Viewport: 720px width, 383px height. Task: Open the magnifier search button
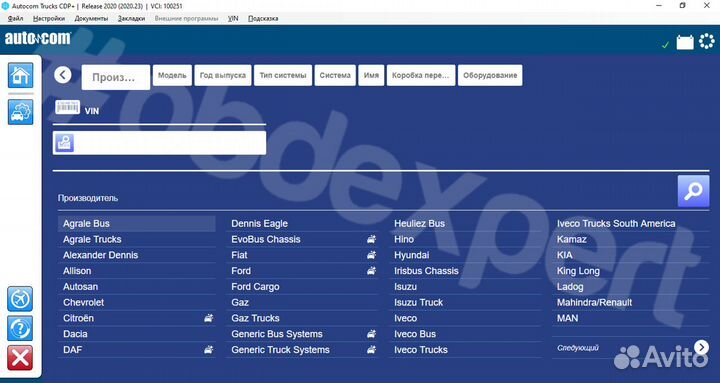coord(693,191)
